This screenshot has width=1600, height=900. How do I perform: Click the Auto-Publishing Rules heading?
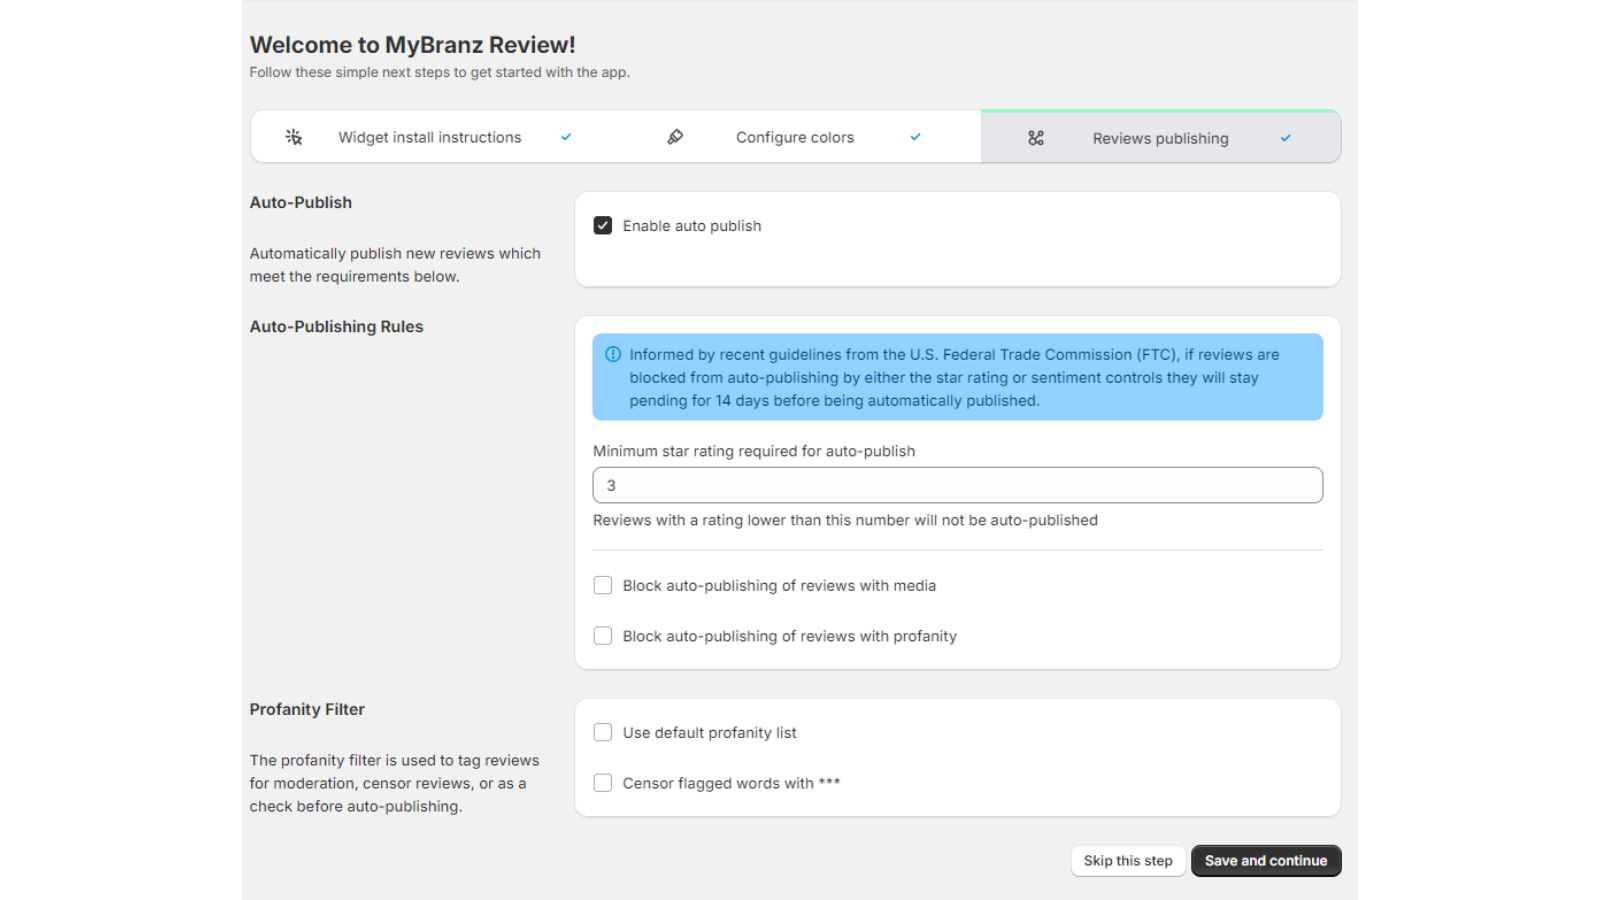tap(336, 327)
